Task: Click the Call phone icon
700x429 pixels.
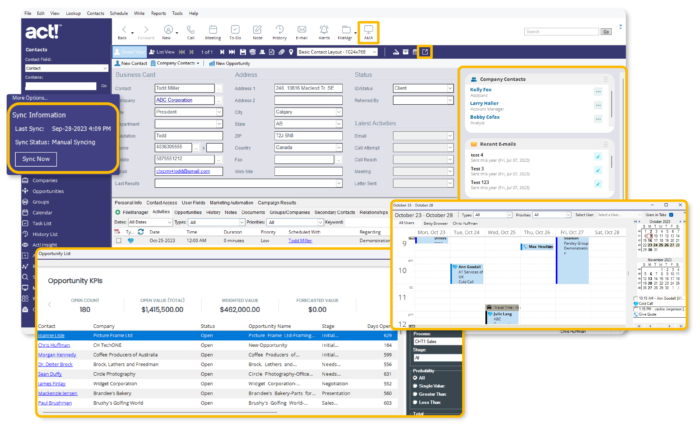Action: pos(191,30)
